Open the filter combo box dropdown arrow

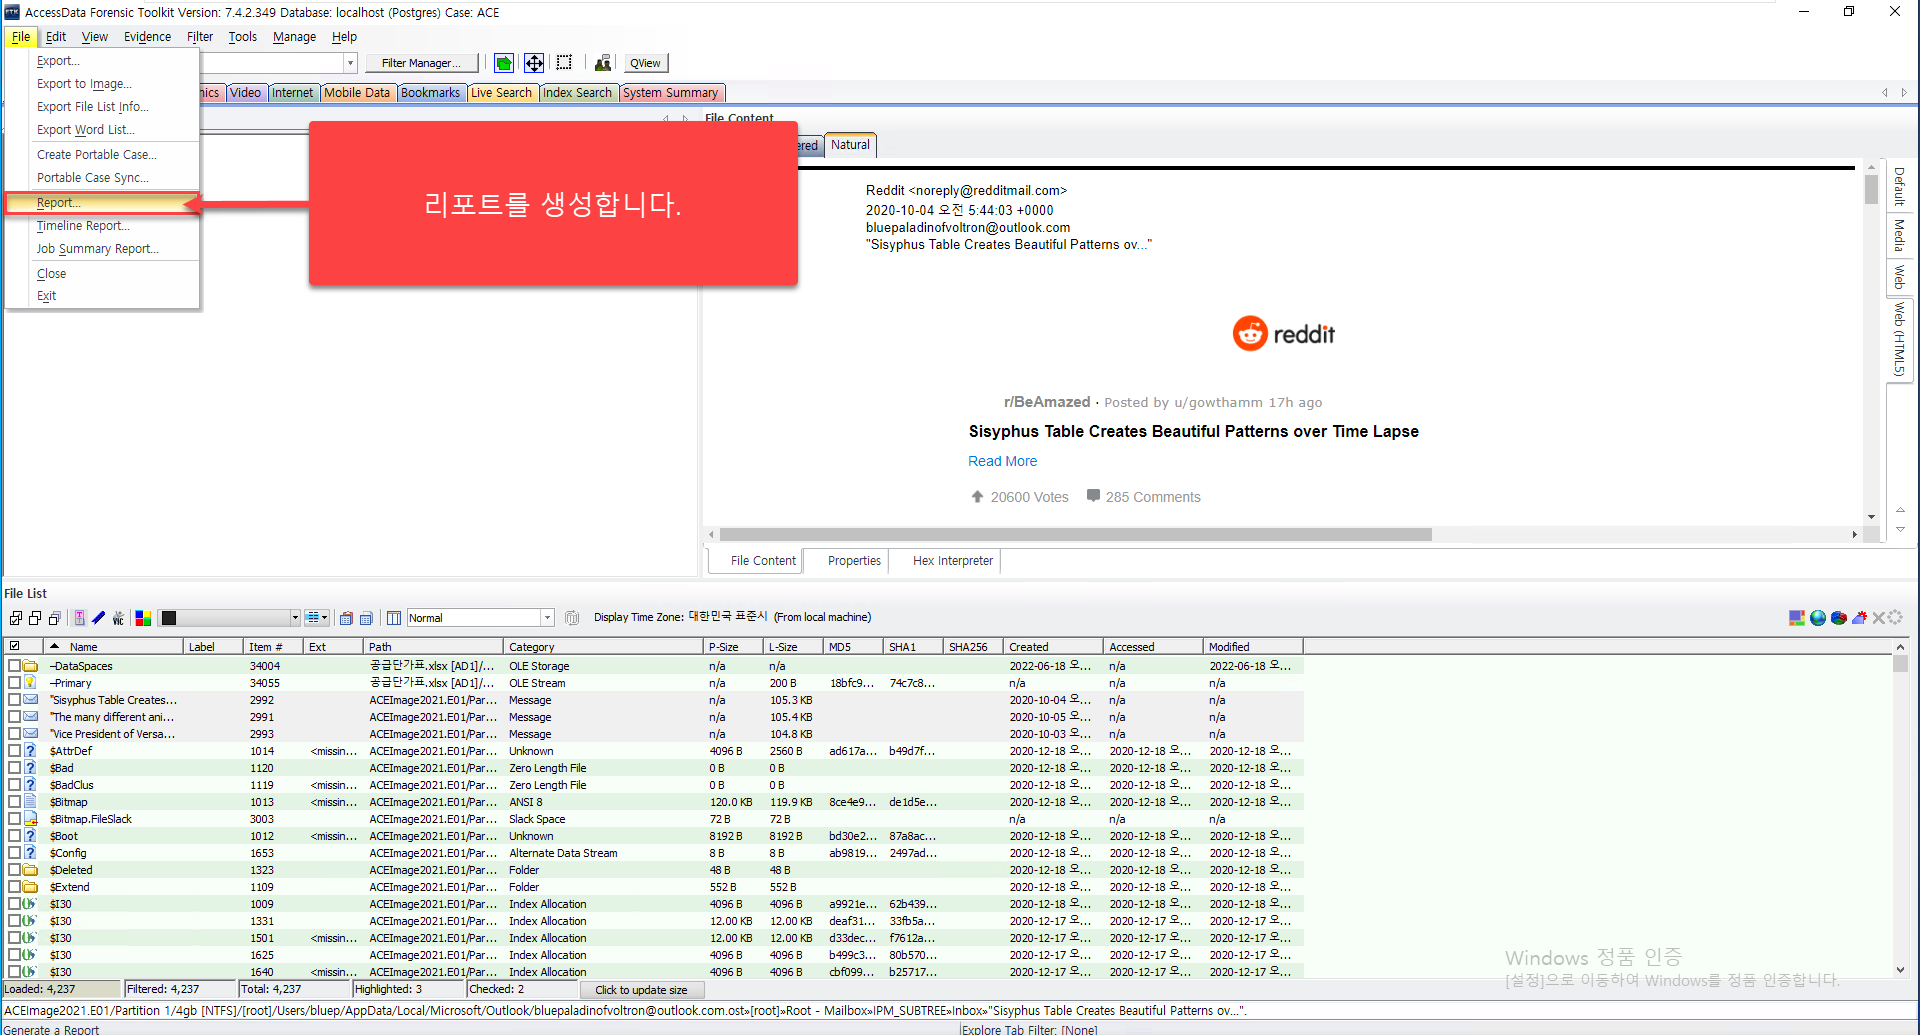pos(350,63)
